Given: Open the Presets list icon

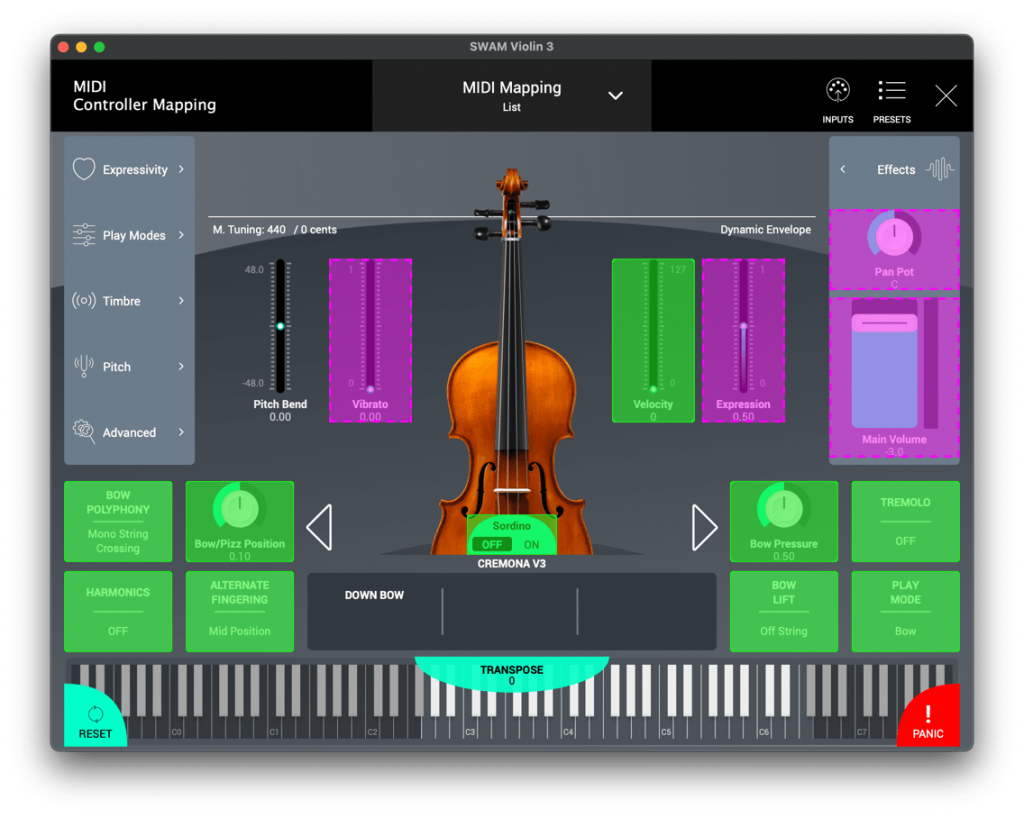Looking at the screenshot, I should (891, 91).
